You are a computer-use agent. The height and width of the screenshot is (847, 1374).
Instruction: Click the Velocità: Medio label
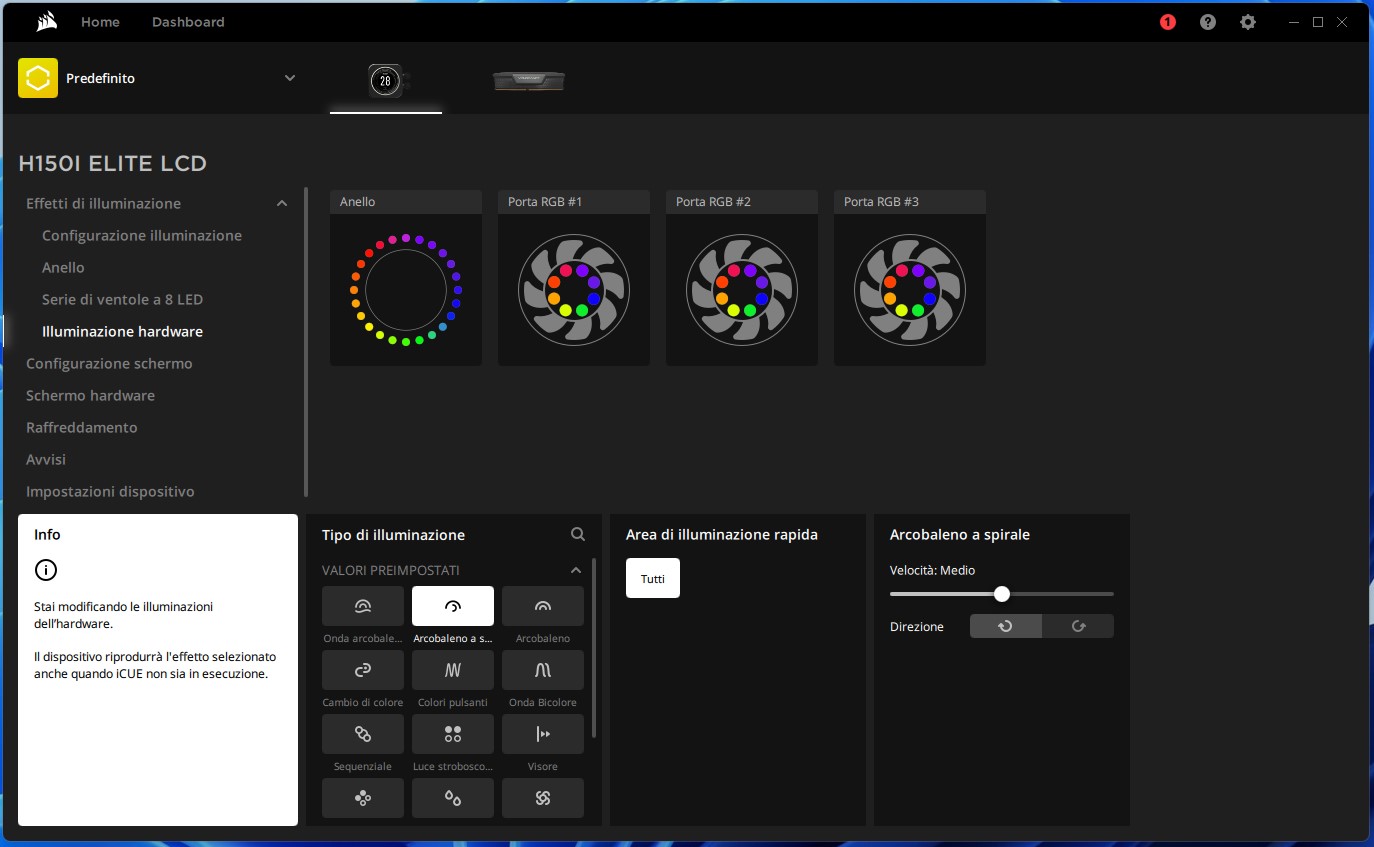(932, 570)
